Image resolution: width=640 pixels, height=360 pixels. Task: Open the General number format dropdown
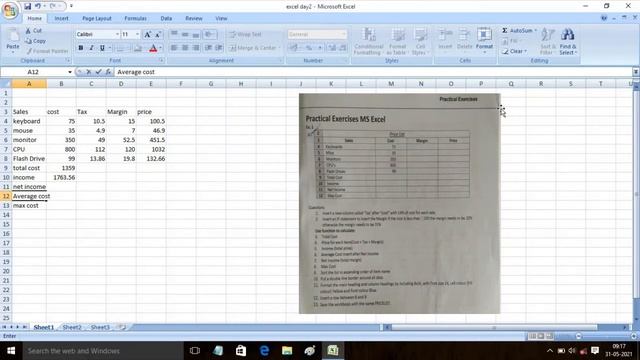click(343, 34)
